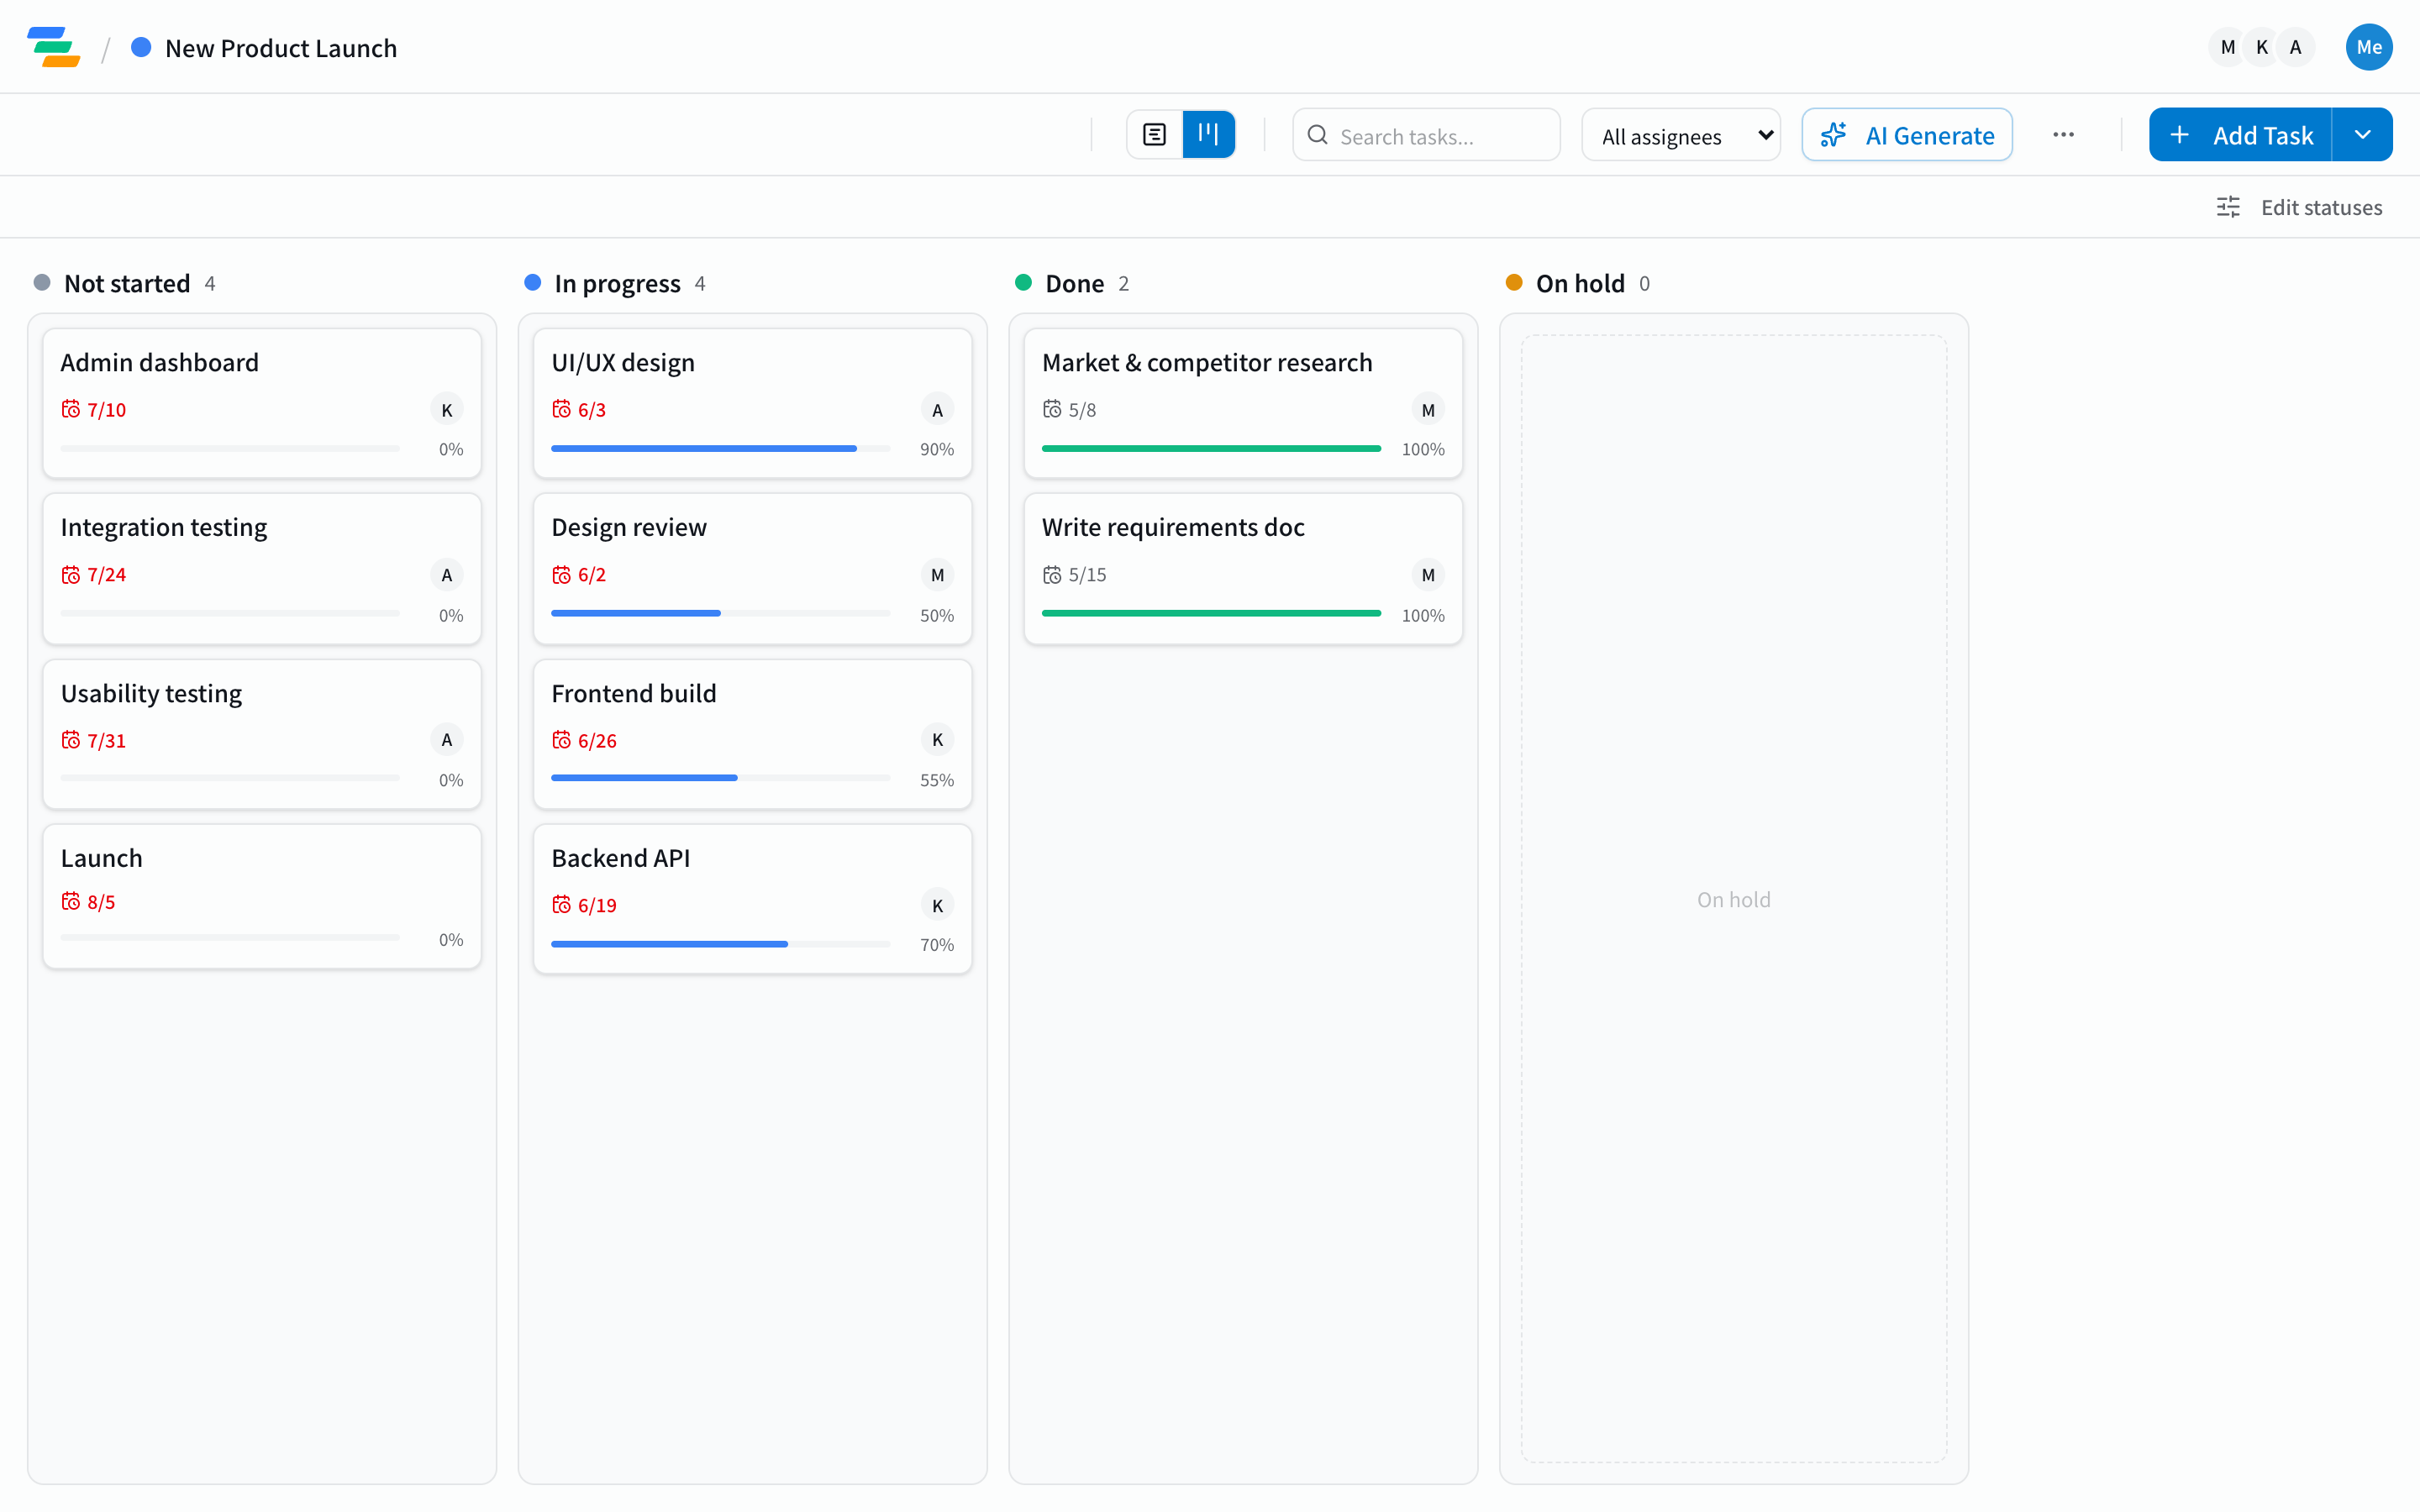Click the AI Generate button
Image resolution: width=2420 pixels, height=1512 pixels.
(x=1907, y=135)
